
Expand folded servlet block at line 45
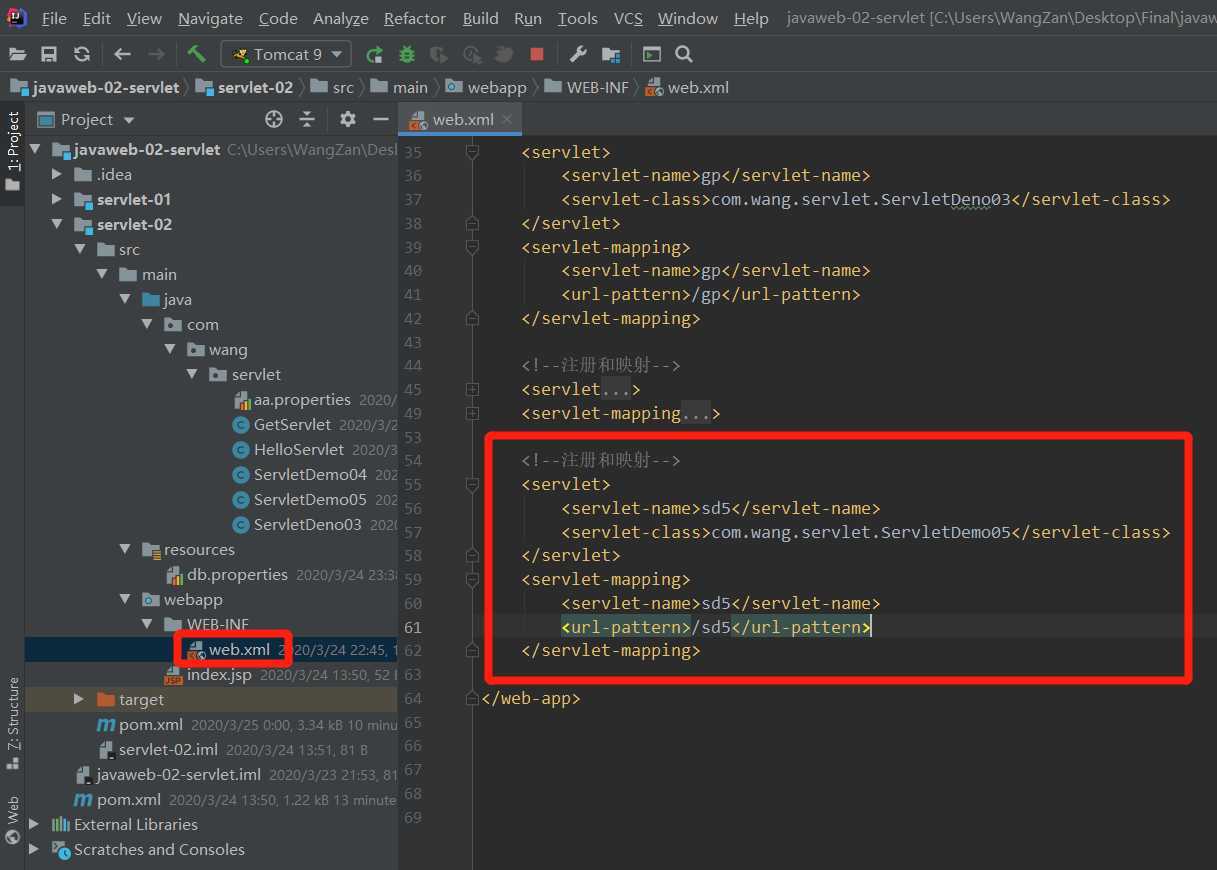pos(472,389)
